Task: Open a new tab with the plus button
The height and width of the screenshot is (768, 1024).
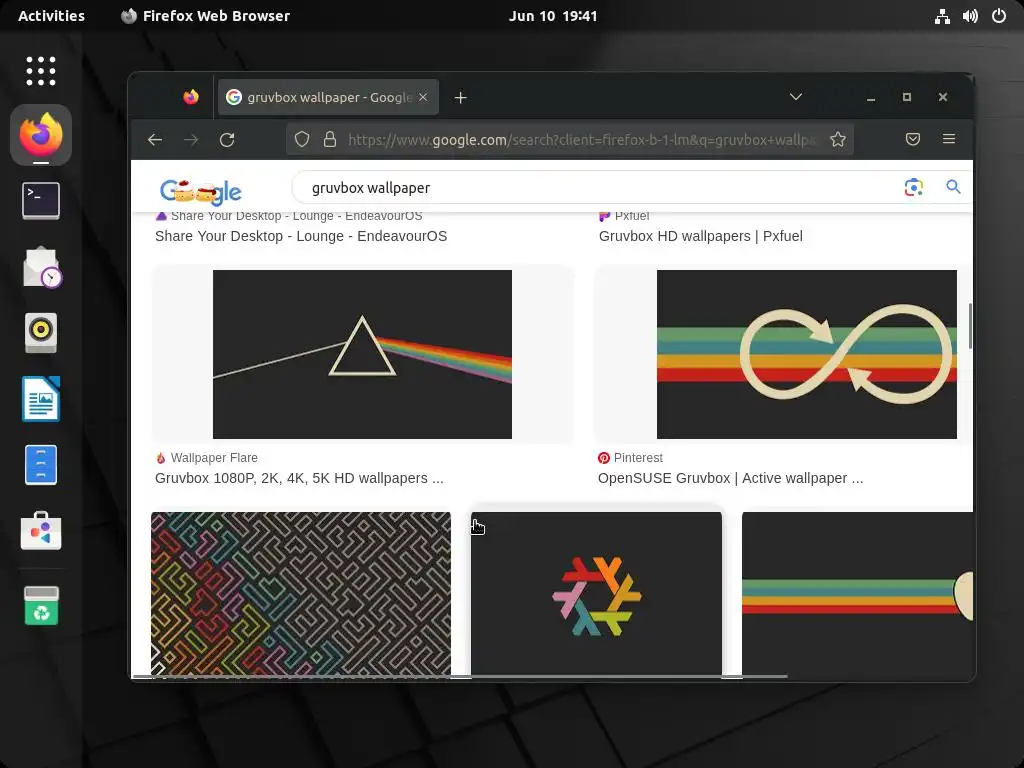Action: pos(460,97)
